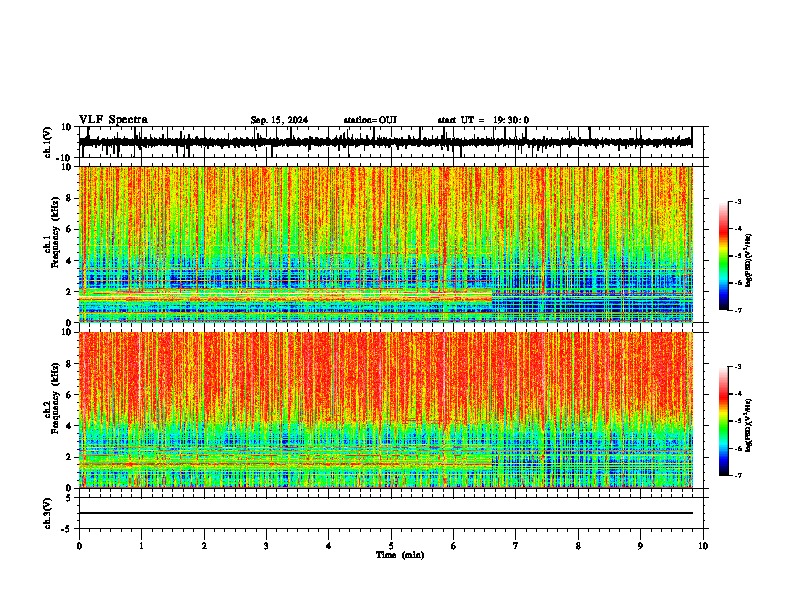Click ch.1 'Frequency (kHz)' y-axis label
Viewport: 792px width, 612px height.
pos(55,232)
